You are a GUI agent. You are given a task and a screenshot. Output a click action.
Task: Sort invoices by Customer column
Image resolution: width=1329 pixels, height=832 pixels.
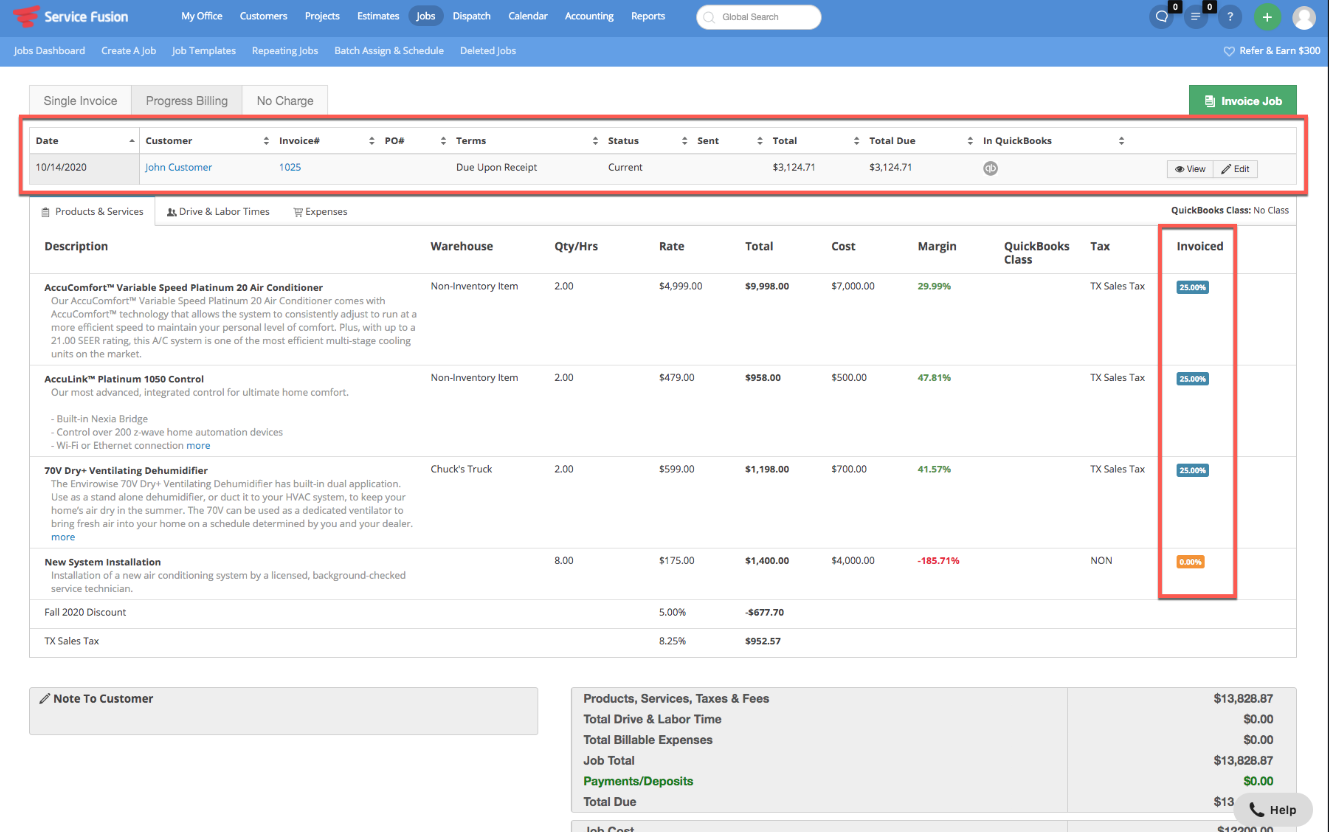click(x=206, y=141)
